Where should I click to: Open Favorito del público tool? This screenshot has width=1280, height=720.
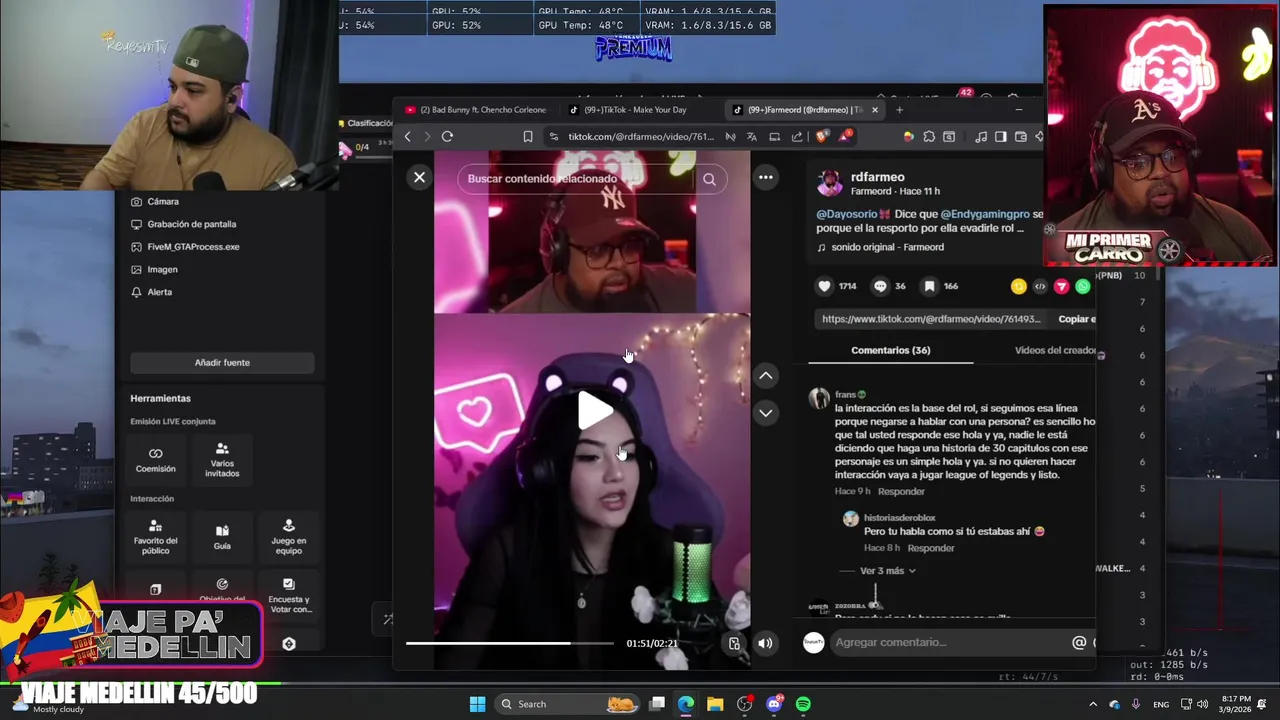point(155,536)
